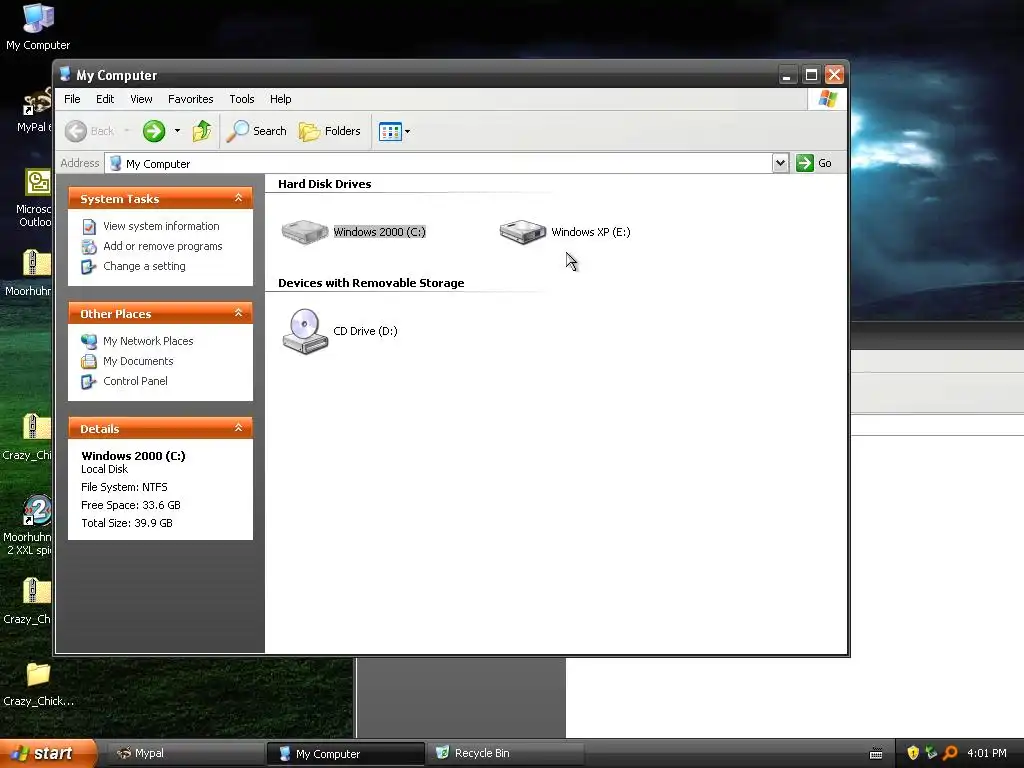The image size is (1024, 768).
Task: Click the network connection tray icon
Action: point(931,753)
